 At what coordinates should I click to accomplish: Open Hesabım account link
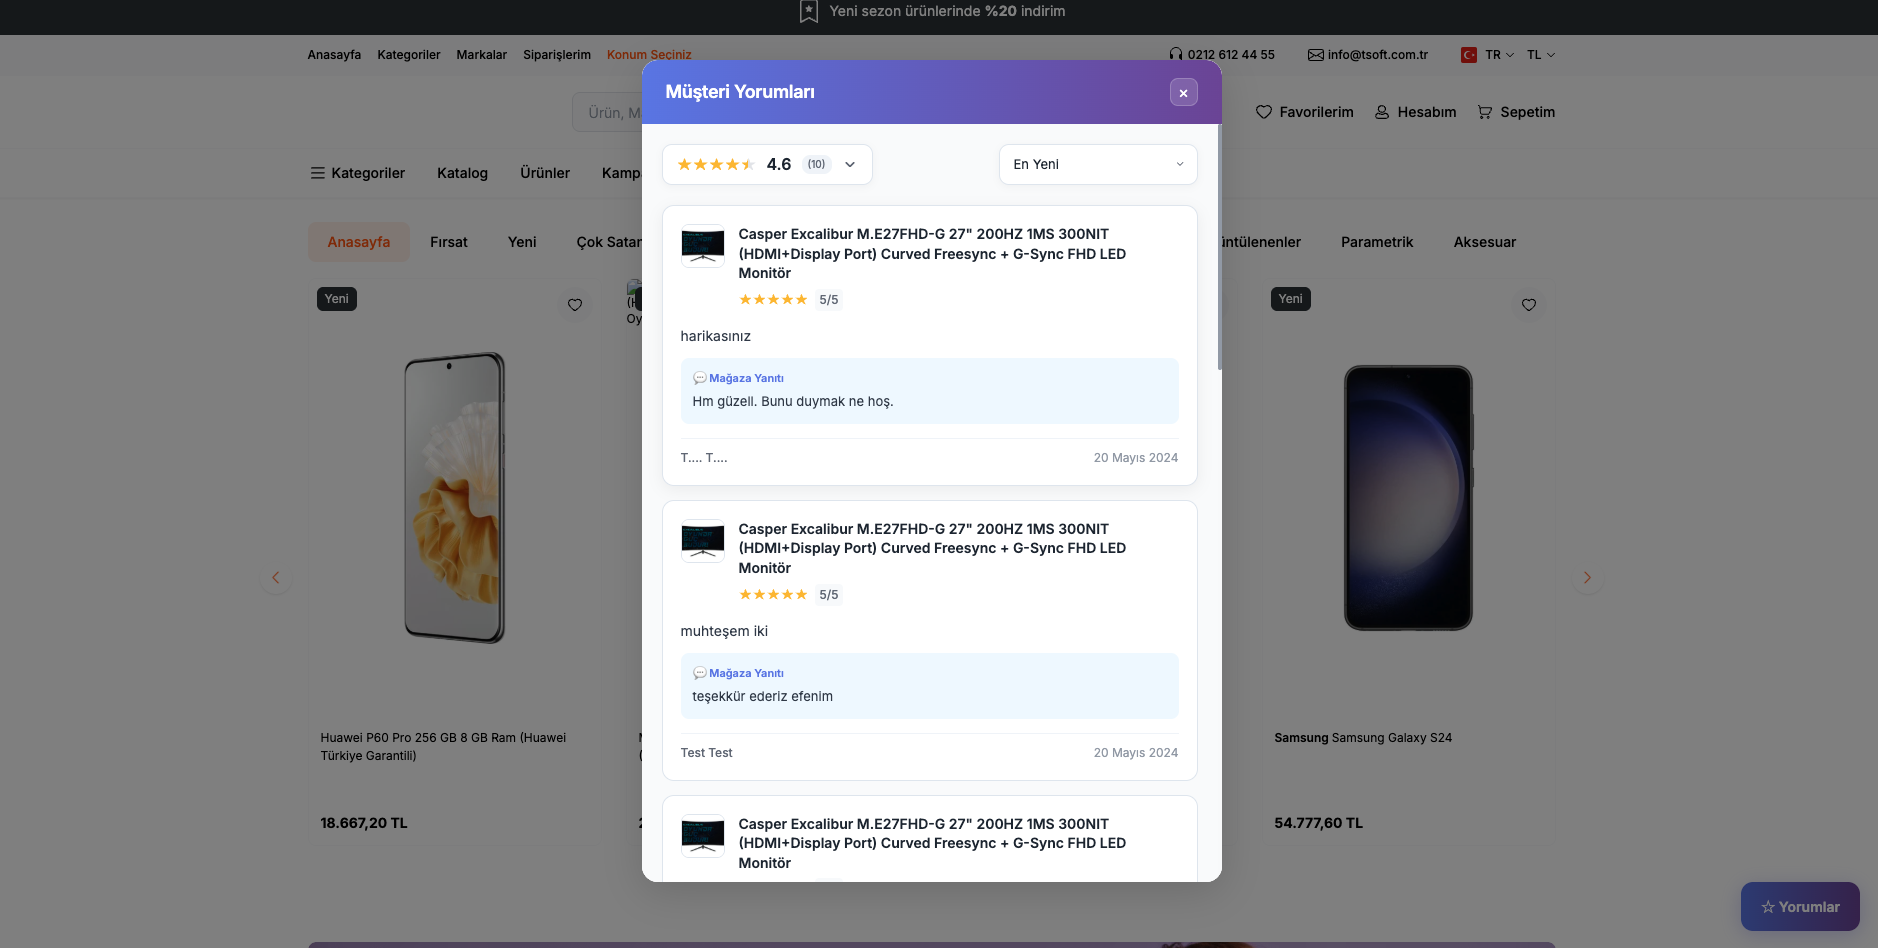coord(1415,112)
